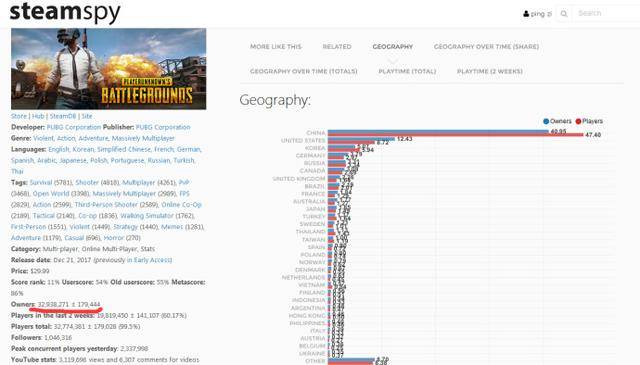Open the SteamDB link
This screenshot has height=365, width=640.
[63, 116]
